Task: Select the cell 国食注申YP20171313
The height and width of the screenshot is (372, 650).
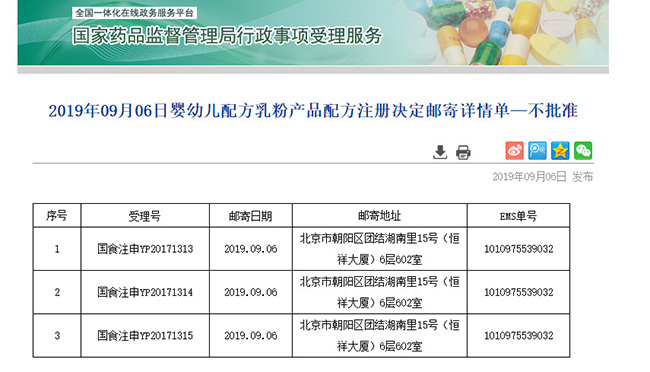Action: coord(145,249)
